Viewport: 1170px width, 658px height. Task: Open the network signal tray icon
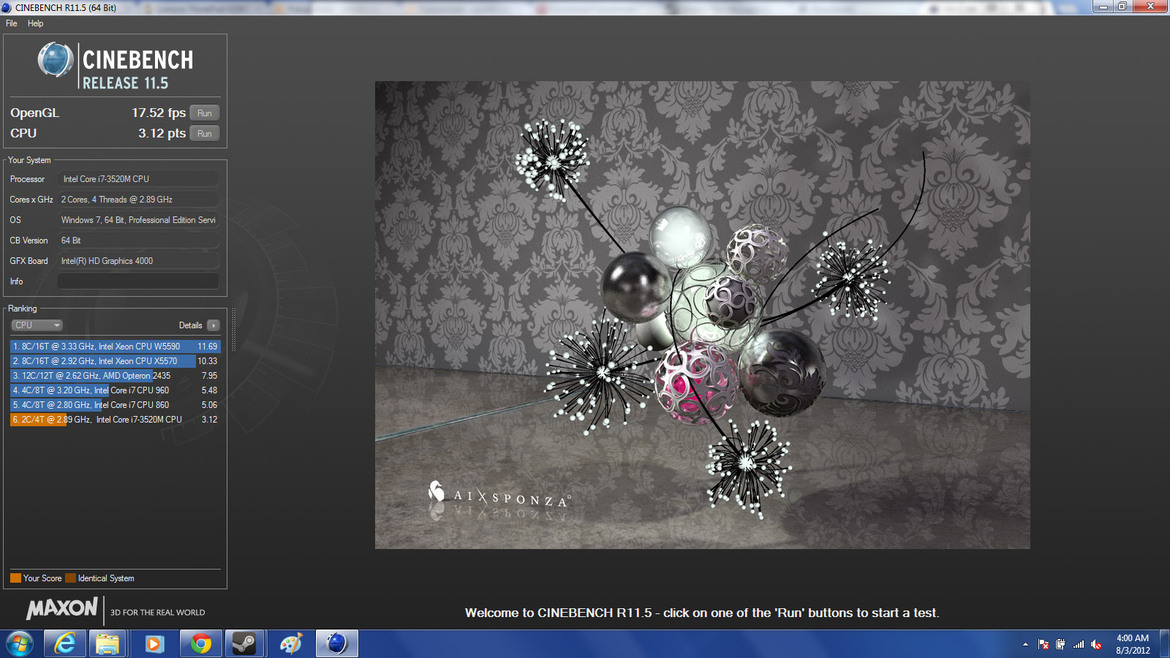coord(1078,645)
